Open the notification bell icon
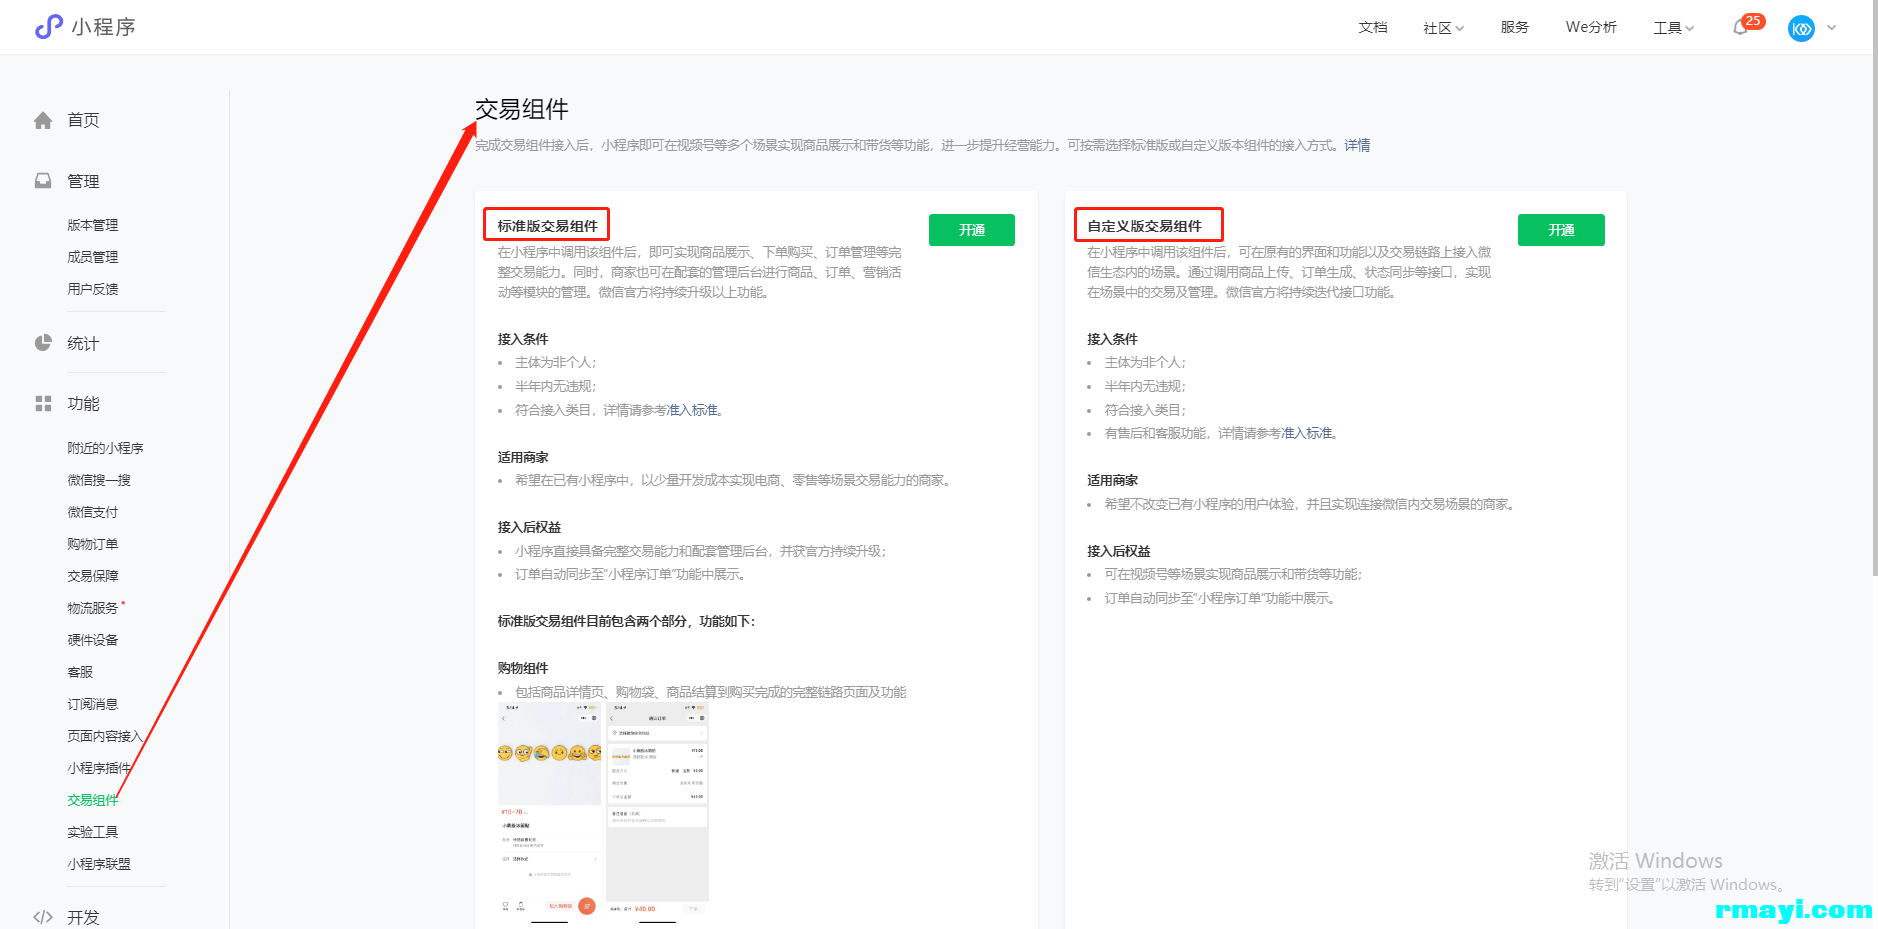 [x=1740, y=28]
